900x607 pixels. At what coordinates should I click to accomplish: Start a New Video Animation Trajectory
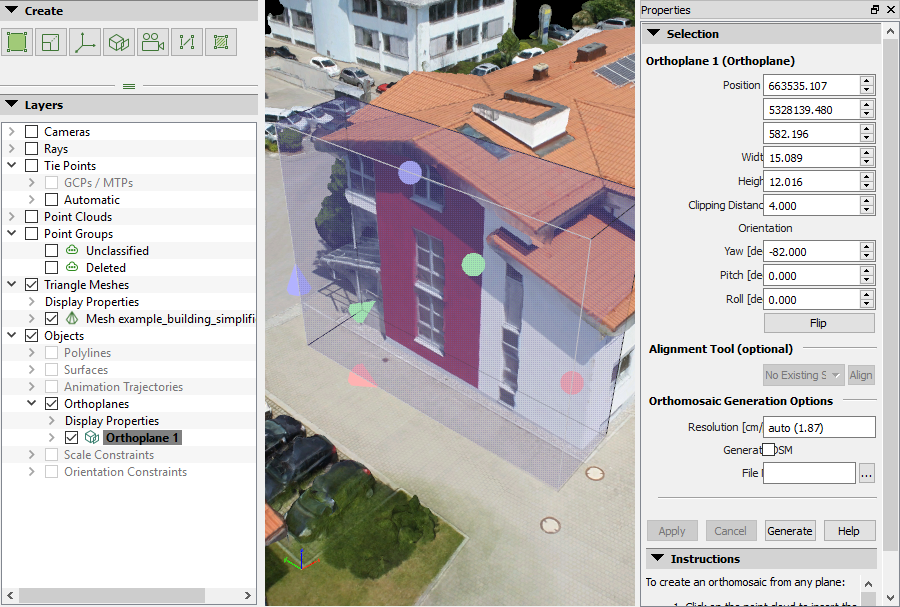click(153, 42)
